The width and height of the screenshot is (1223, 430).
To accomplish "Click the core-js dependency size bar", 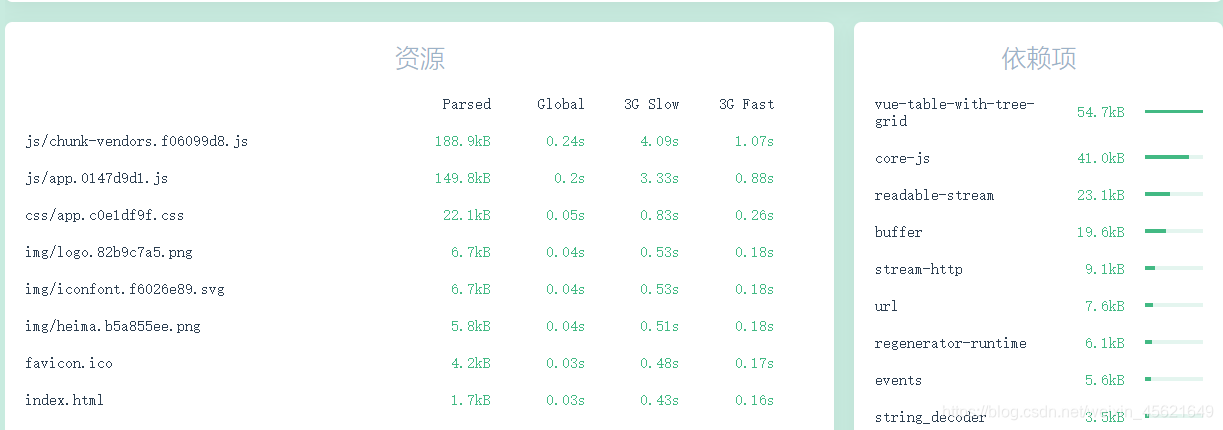I will pos(1174,157).
